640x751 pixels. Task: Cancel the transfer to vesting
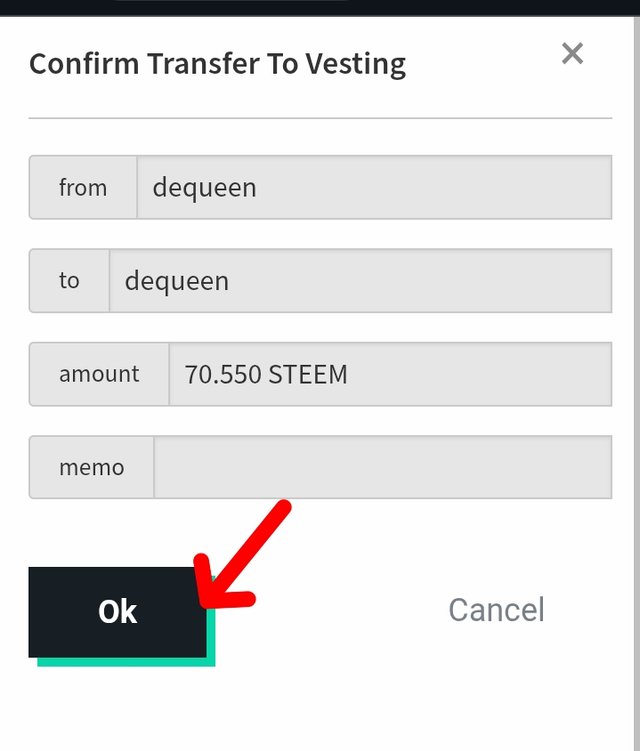(496, 610)
